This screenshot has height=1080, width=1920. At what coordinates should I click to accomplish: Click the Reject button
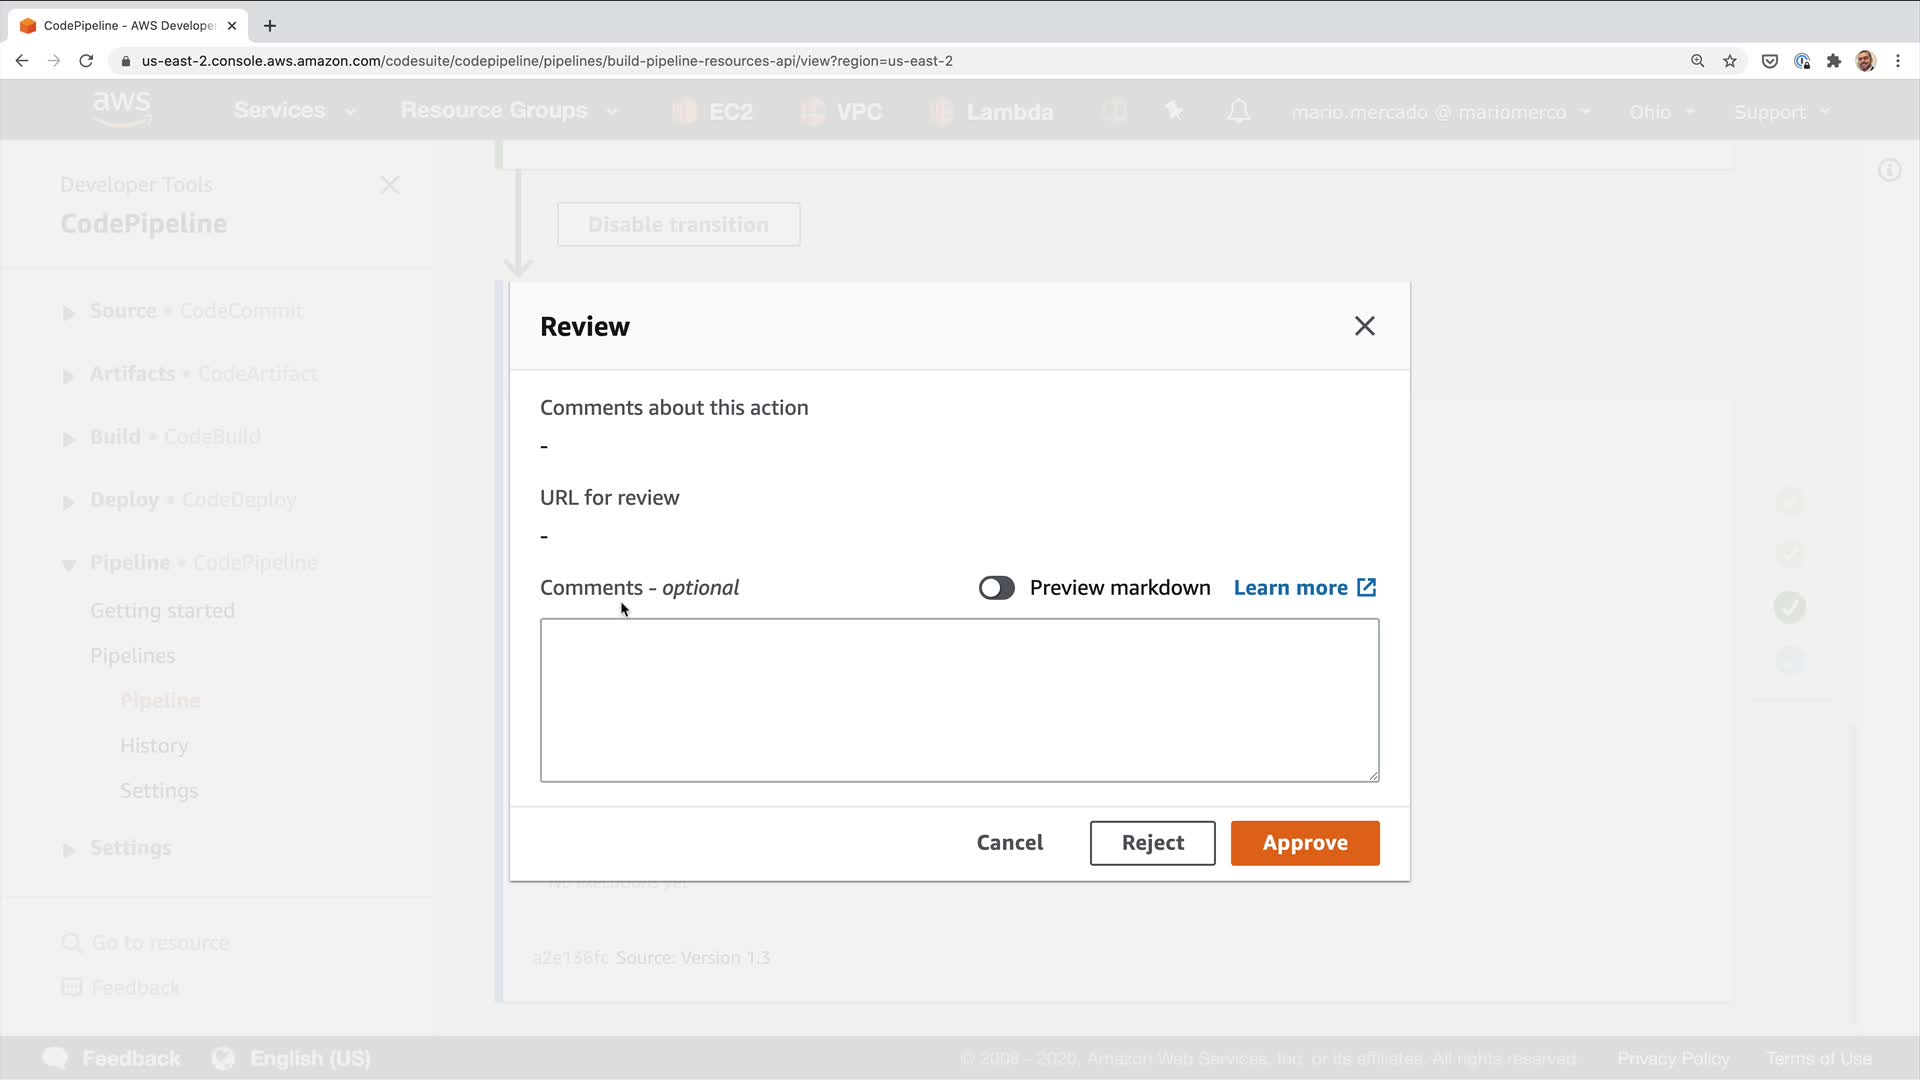tap(1152, 843)
